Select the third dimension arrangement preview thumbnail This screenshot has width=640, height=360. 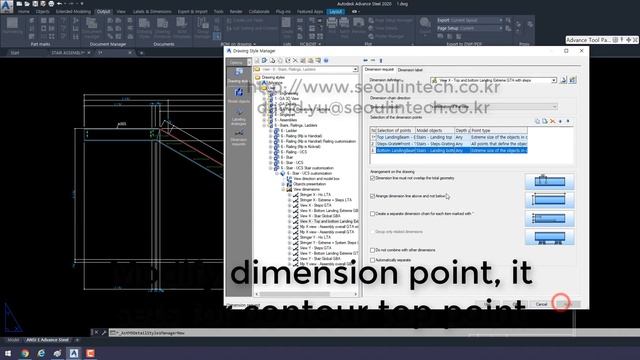click(549, 218)
